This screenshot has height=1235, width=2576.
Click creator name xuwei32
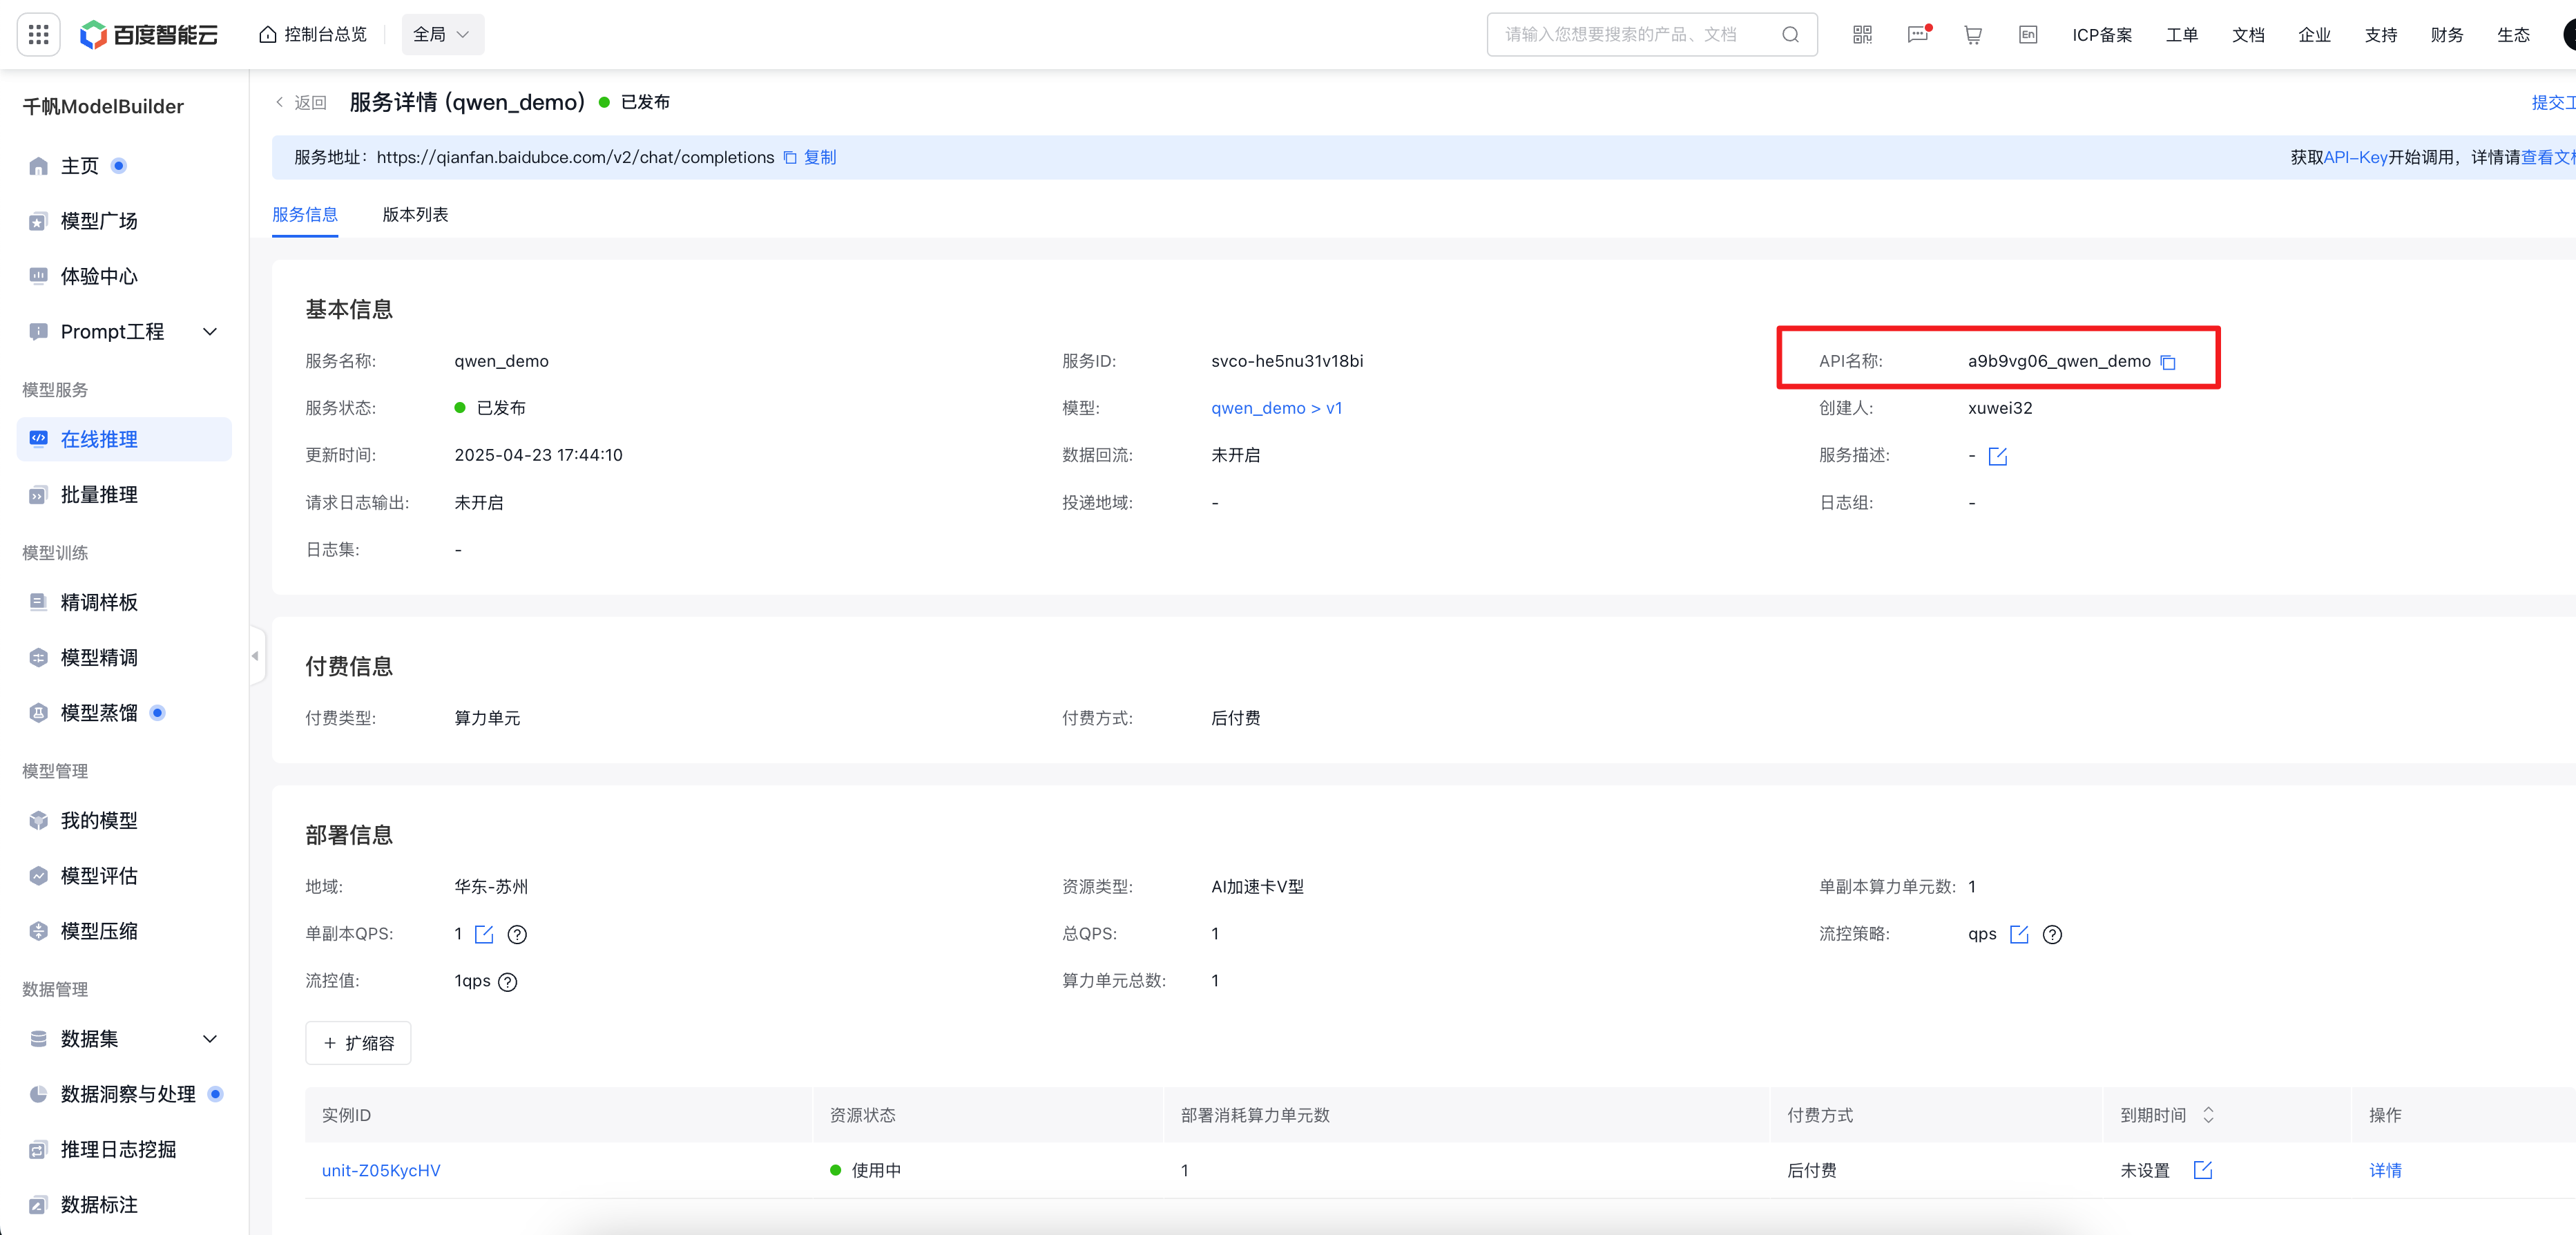1999,408
